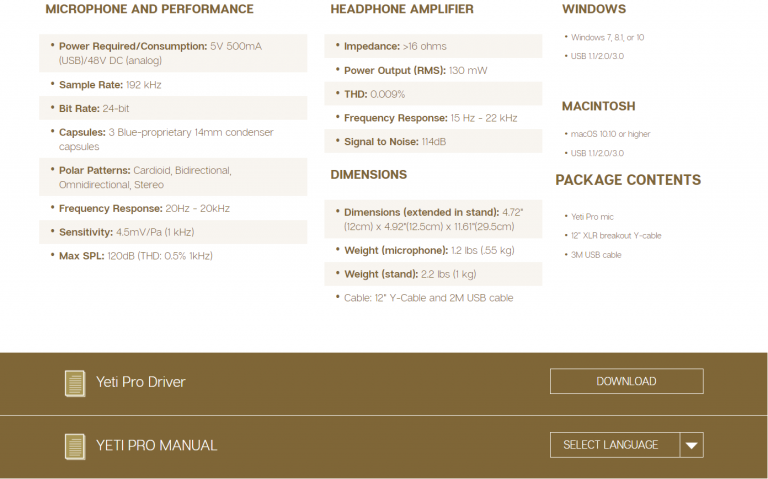
Task: Click the Package Contents heading
Action: click(x=628, y=180)
